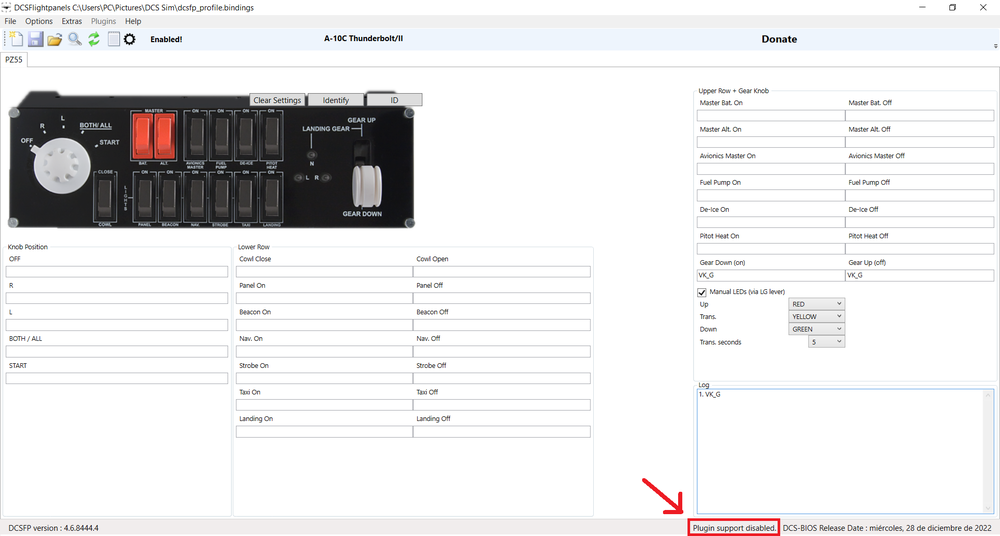Viewport: 1000px width, 536px height.
Task: Click the De-Ice On input field
Action: 771,222
